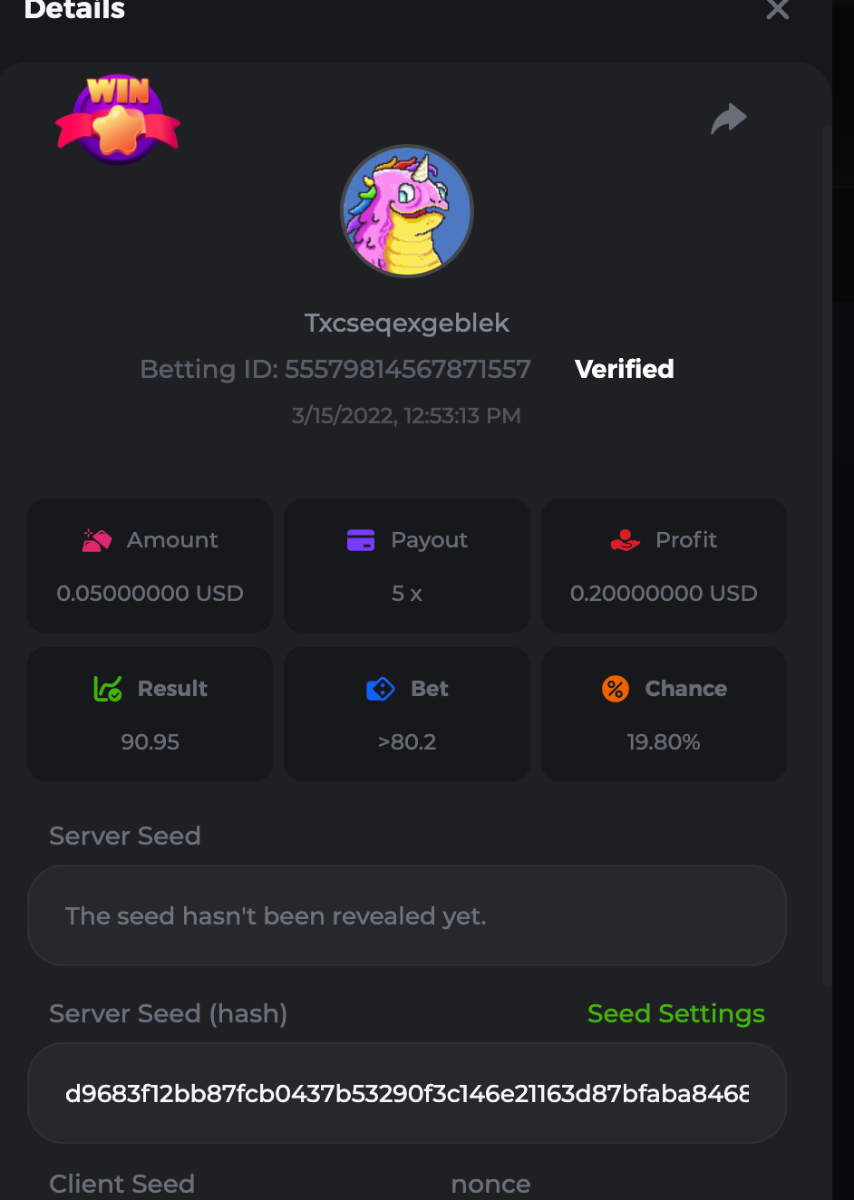
Task: Click the 0.20000000 USD profit value
Action: pyautogui.click(x=663, y=593)
